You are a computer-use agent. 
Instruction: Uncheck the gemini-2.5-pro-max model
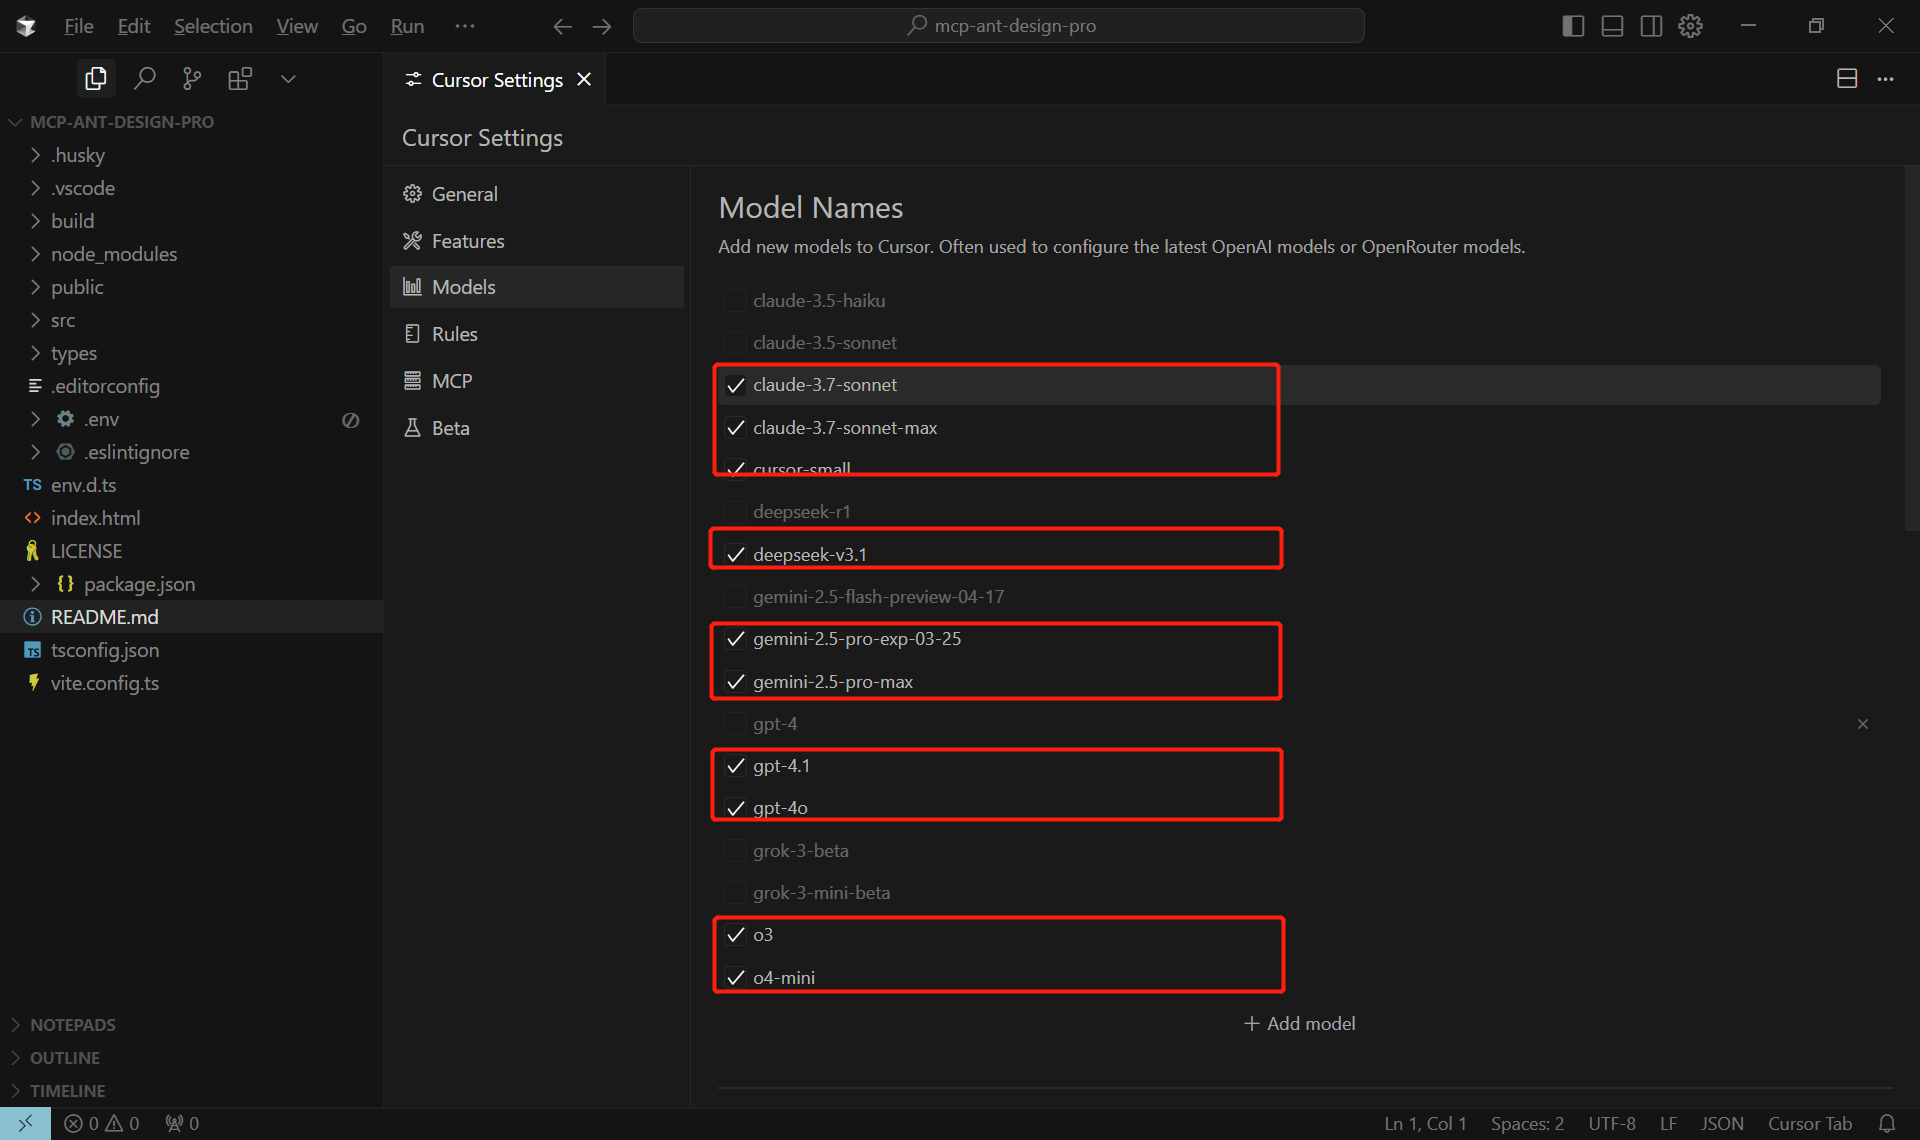[735, 682]
